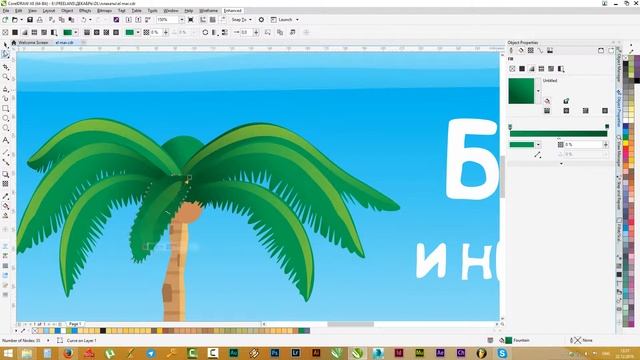640x360 pixels.
Task: Select the Zoom tool in the toolbox
Action: [x=5, y=77]
